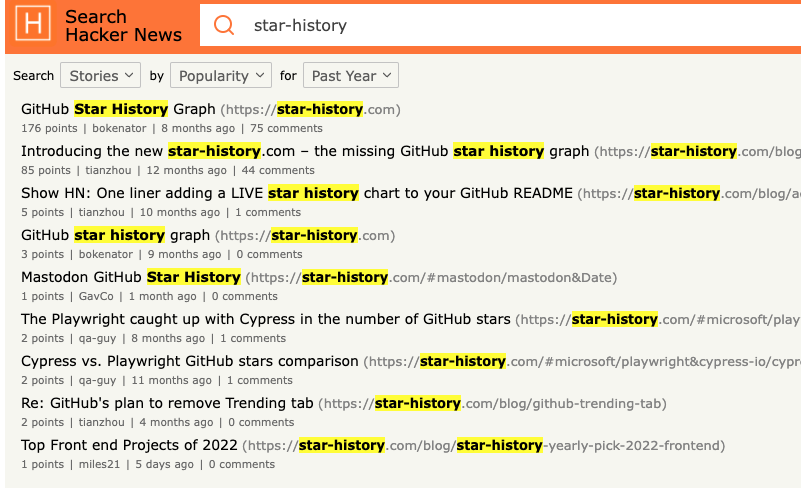Open 'The Playwright caught up with Cypress' story
Viewport: 801px width, 488px height.
pyautogui.click(x=265, y=319)
